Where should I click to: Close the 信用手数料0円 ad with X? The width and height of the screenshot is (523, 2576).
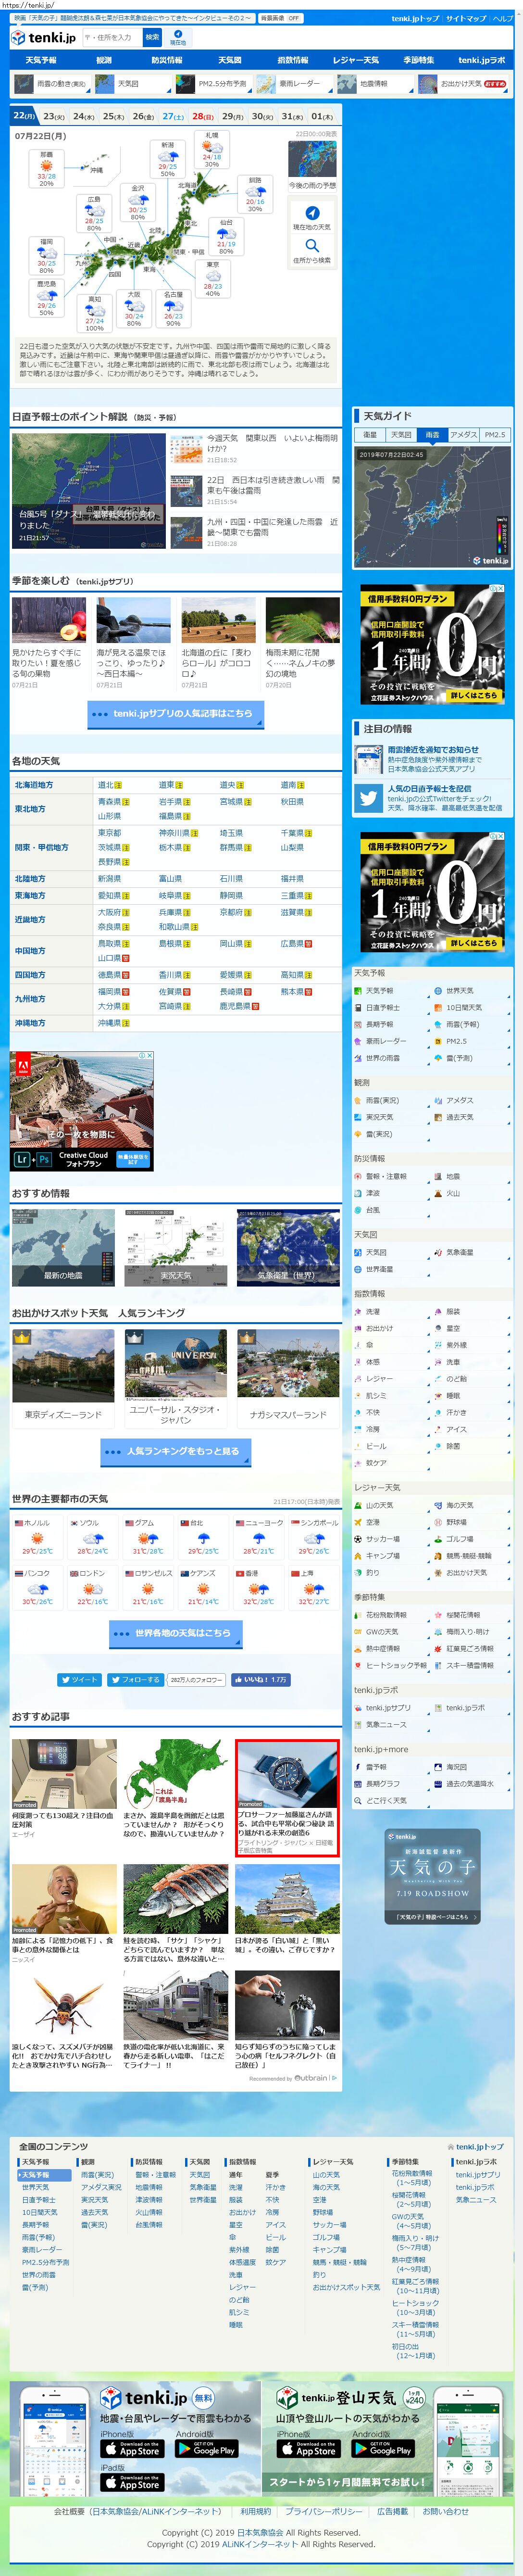[500, 588]
